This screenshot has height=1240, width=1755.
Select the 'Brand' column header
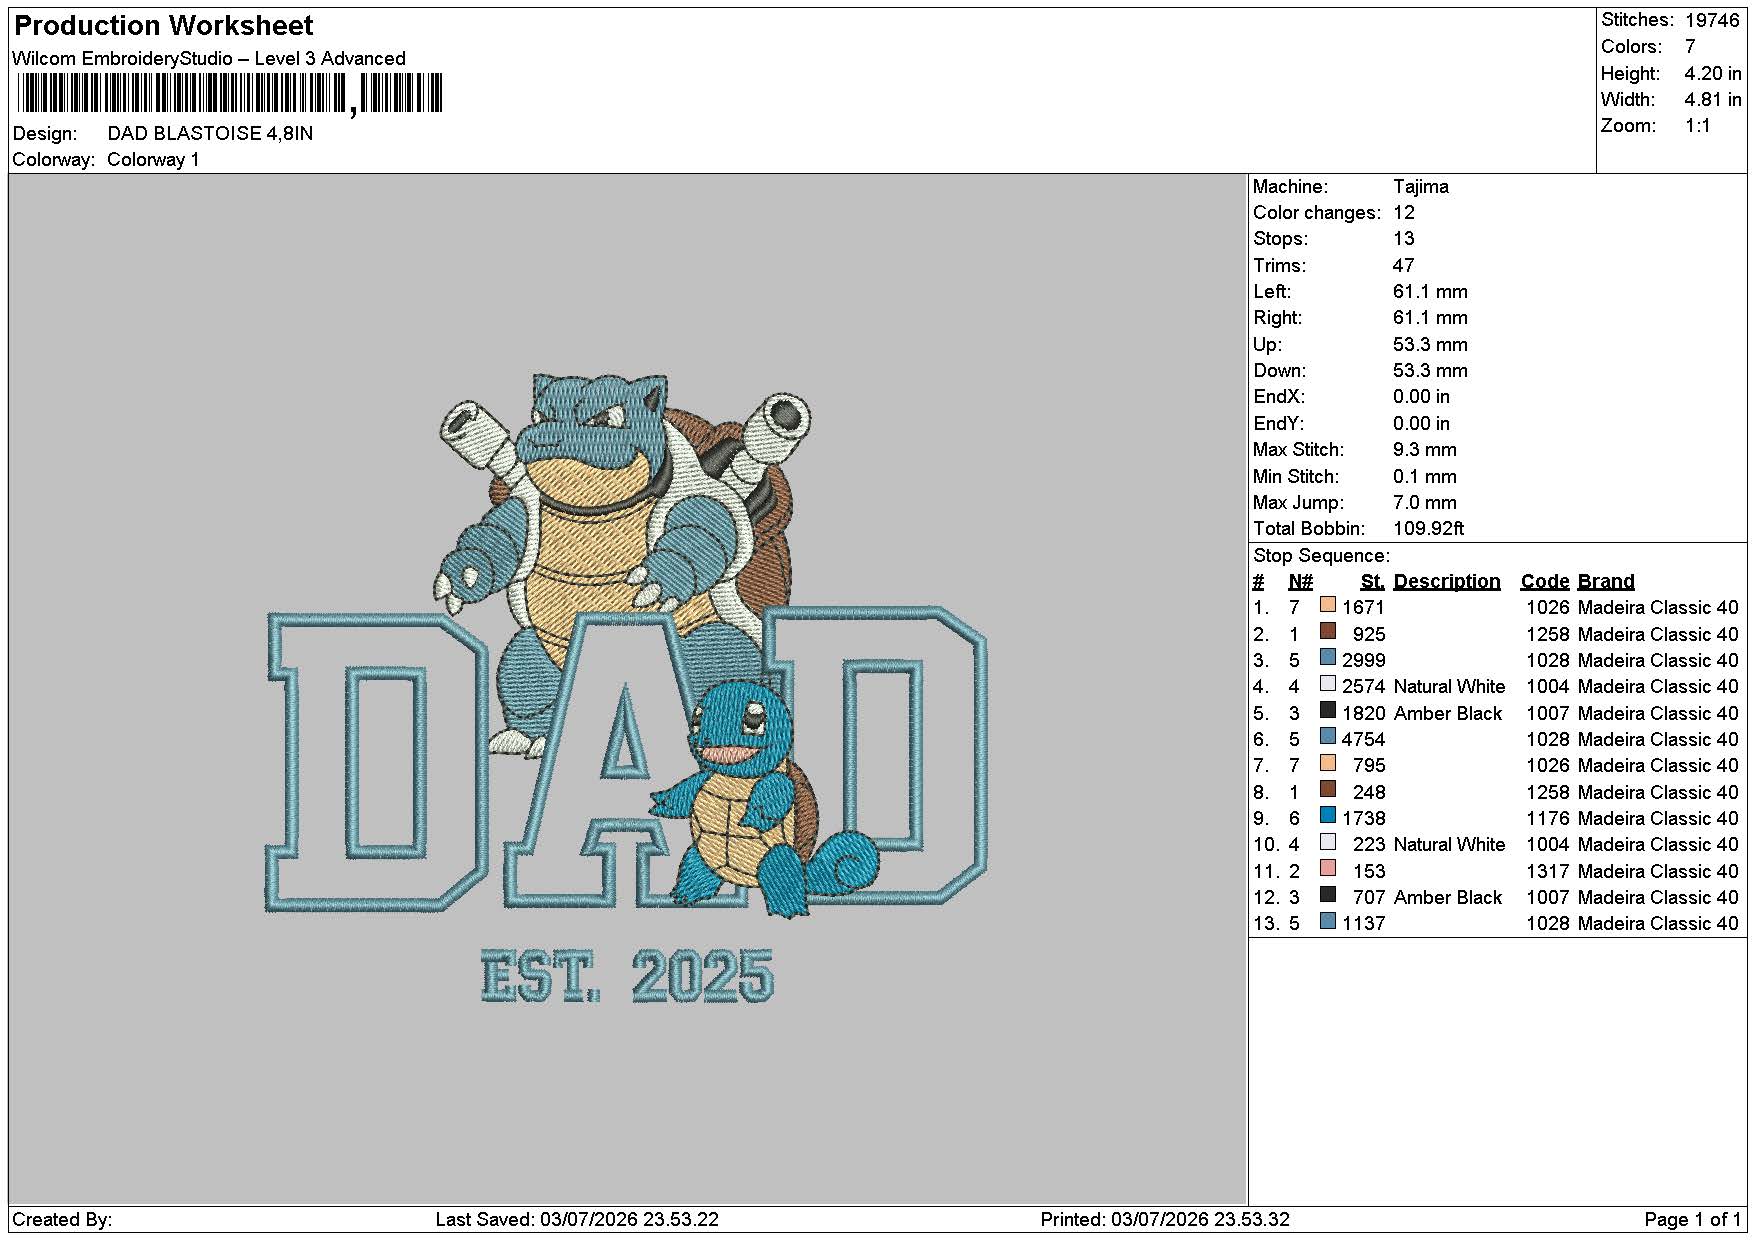[x=1606, y=582]
